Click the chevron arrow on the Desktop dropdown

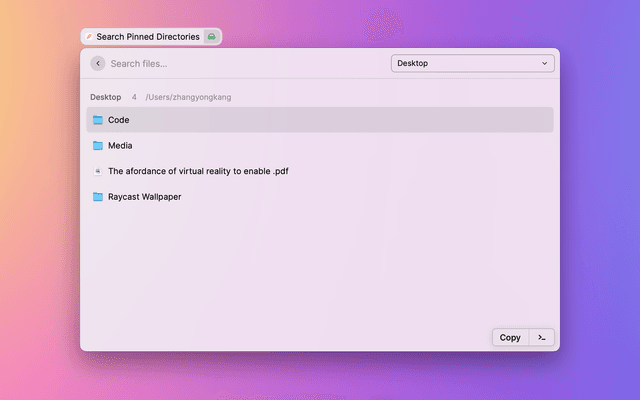[x=545, y=63]
